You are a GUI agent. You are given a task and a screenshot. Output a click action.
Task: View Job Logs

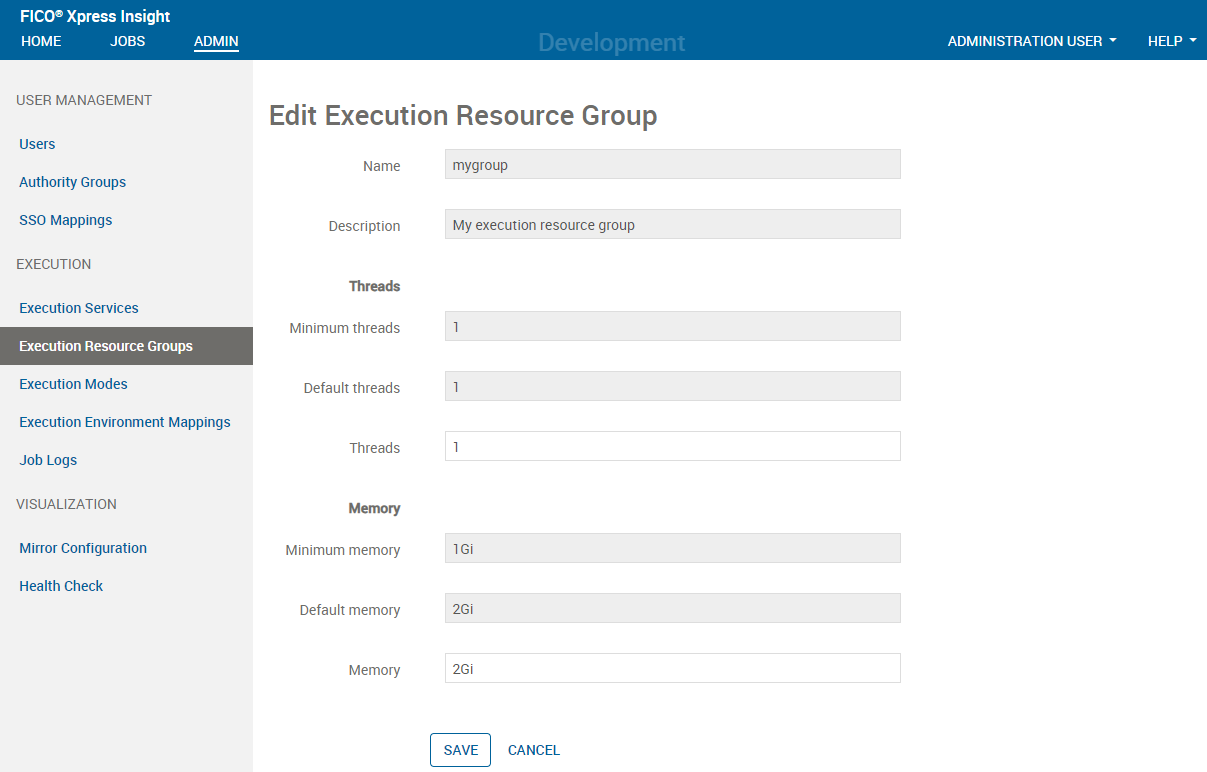[x=48, y=460]
